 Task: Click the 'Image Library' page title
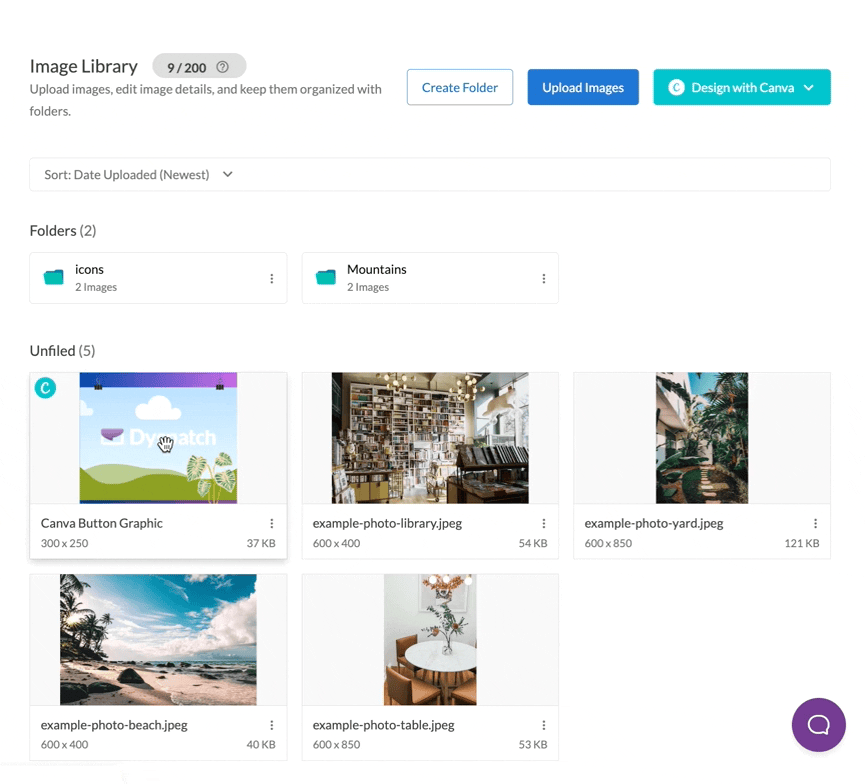pos(83,66)
